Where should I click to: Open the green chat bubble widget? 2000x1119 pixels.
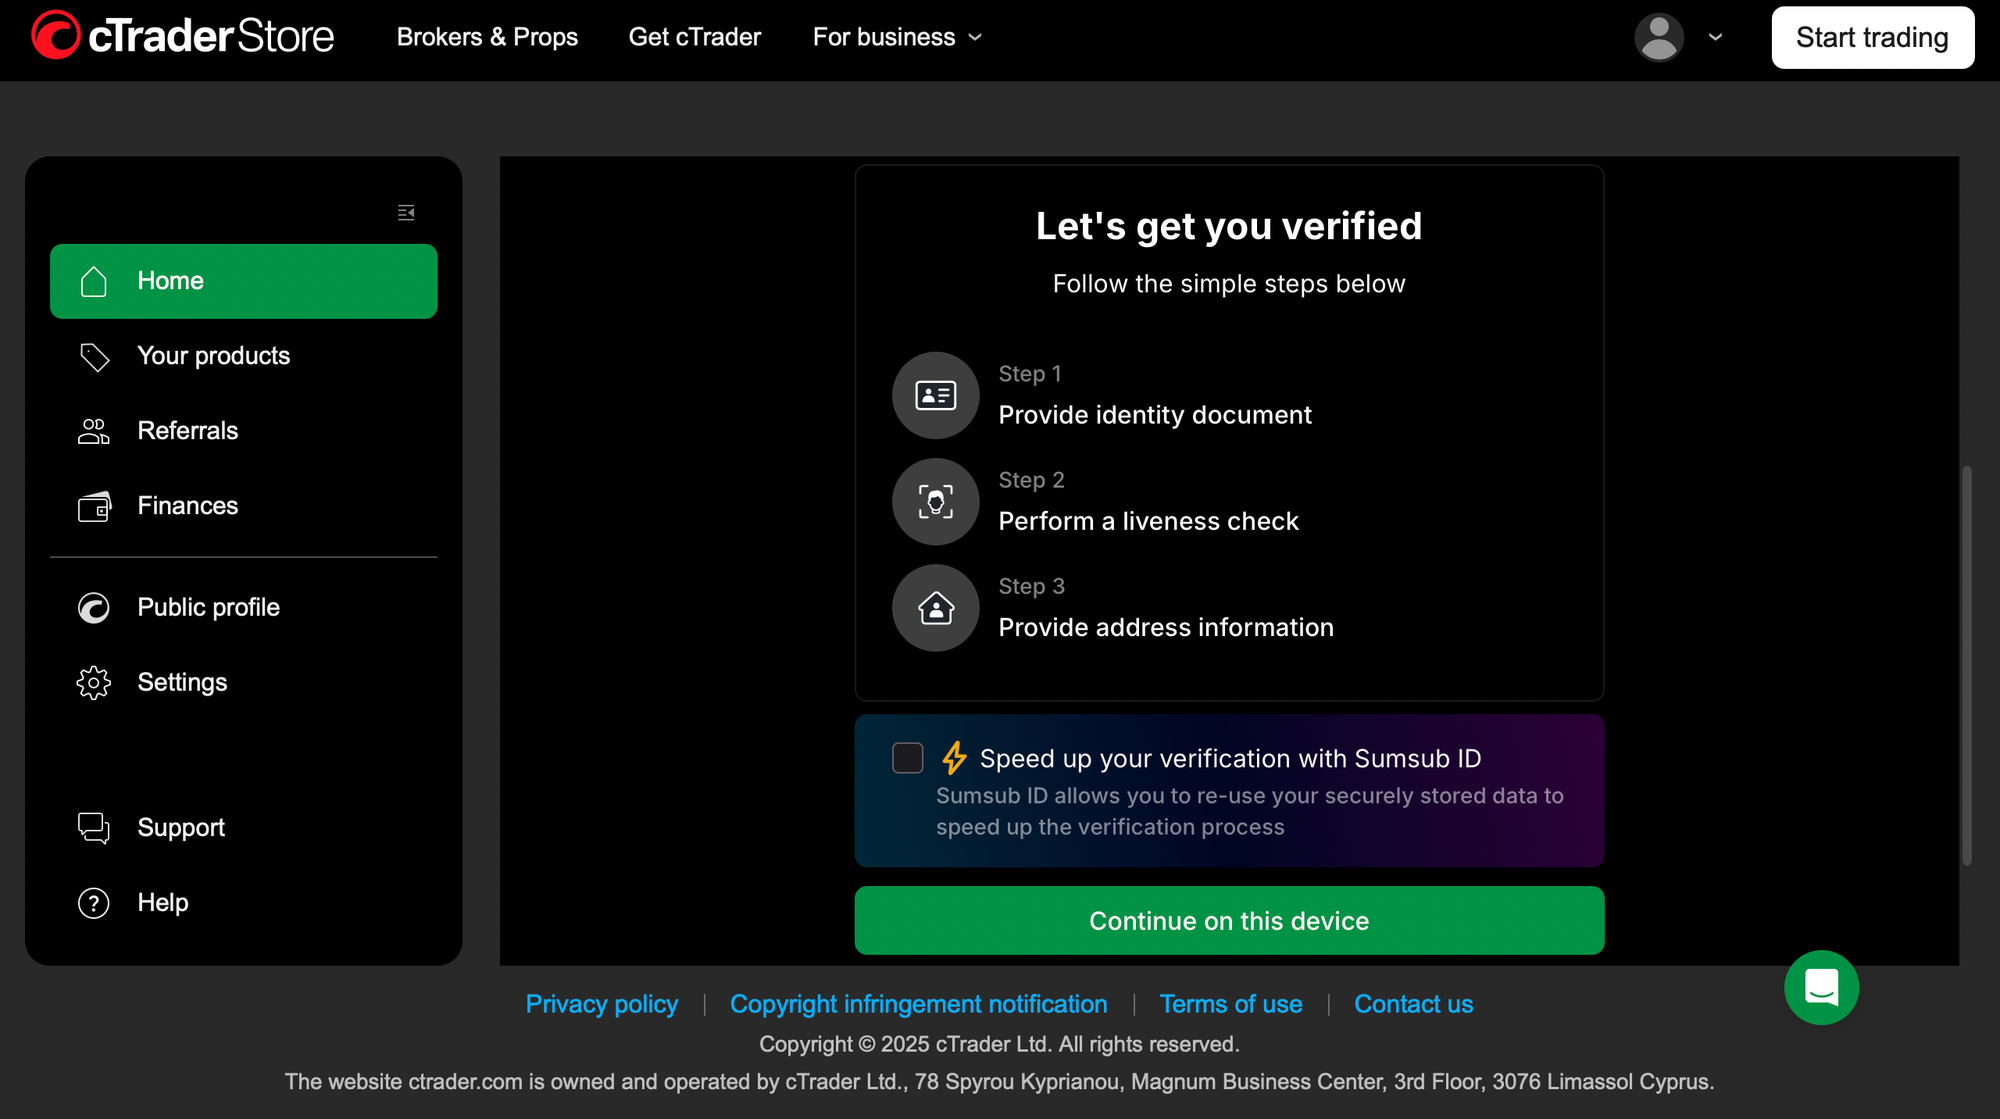(x=1821, y=987)
